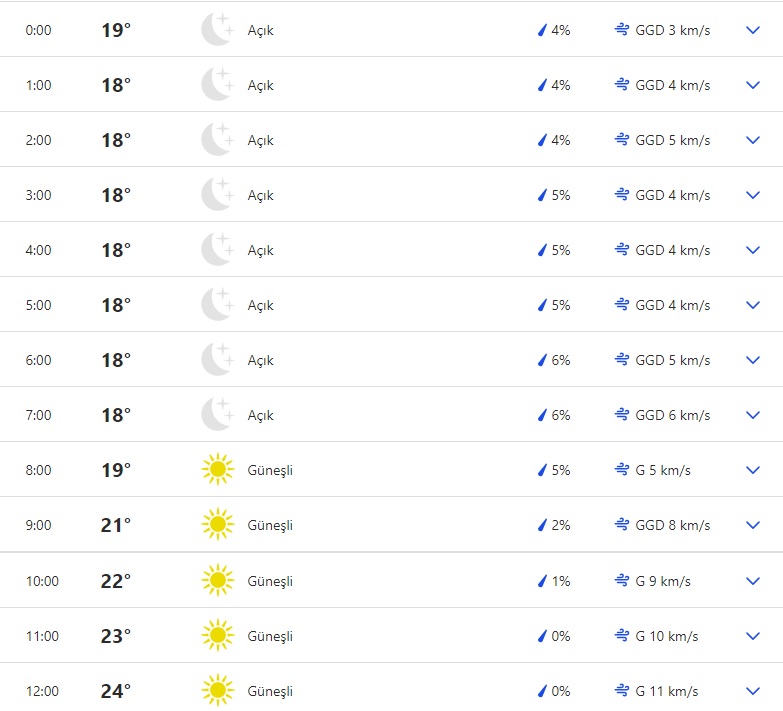This screenshot has height=711, width=783.
Task: Expand the 2:00 forecast row chevron
Action: 754,140
